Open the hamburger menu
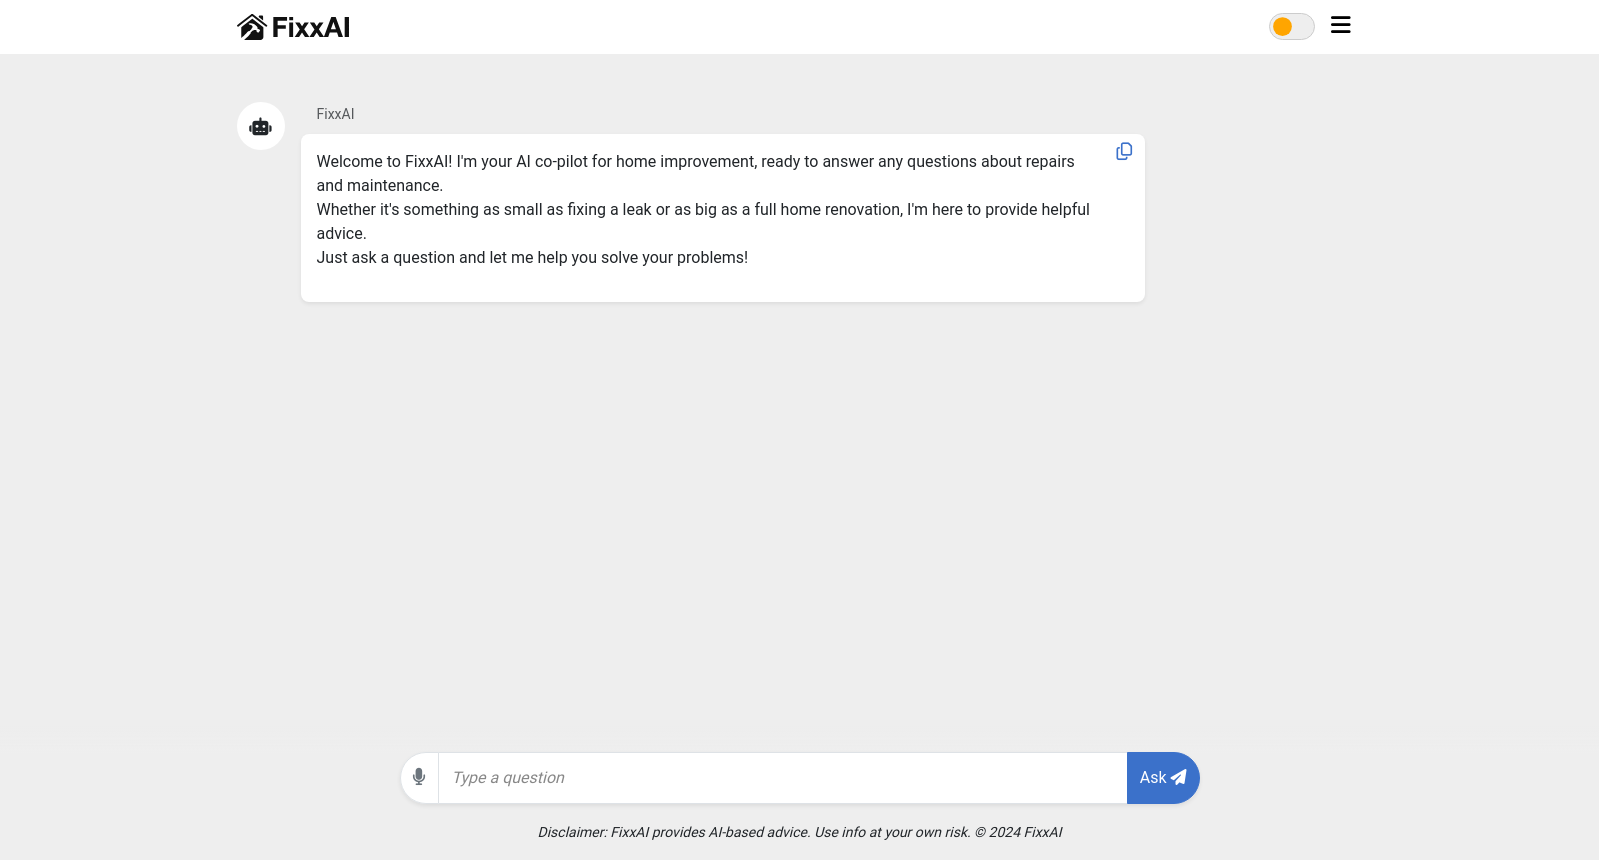The width and height of the screenshot is (1599, 860). [x=1341, y=25]
